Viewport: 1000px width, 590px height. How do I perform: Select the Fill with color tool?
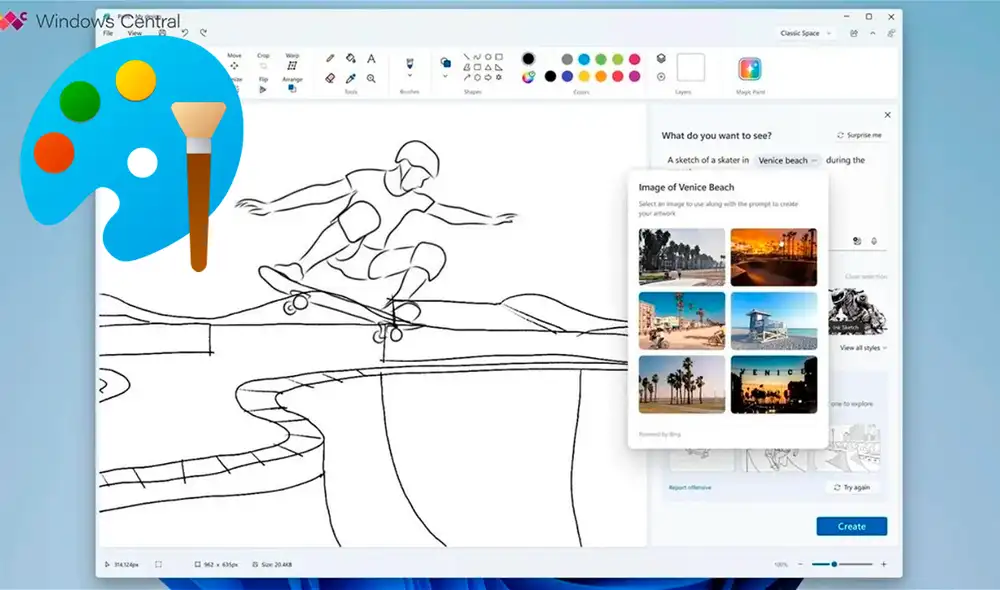(x=350, y=59)
